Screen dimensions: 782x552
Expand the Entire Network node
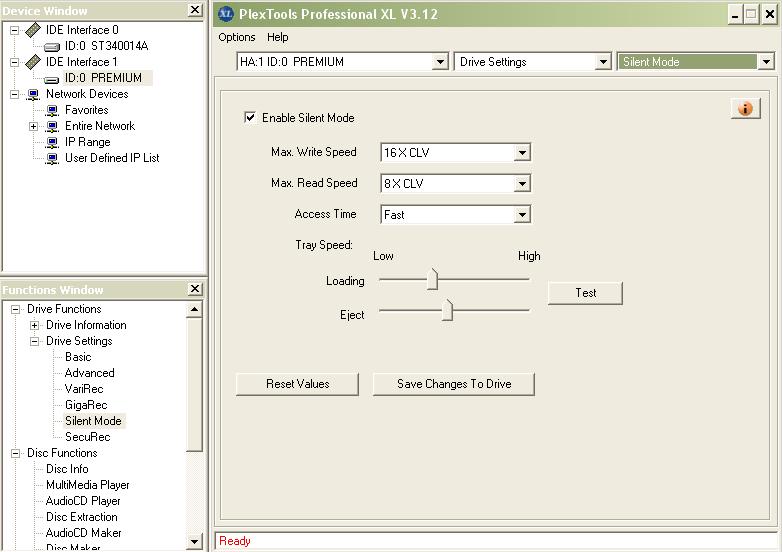[x=33, y=126]
